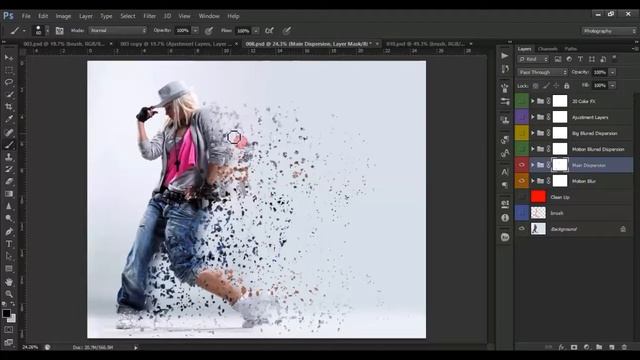Show the Clean Up layer

pyautogui.click(x=522, y=197)
